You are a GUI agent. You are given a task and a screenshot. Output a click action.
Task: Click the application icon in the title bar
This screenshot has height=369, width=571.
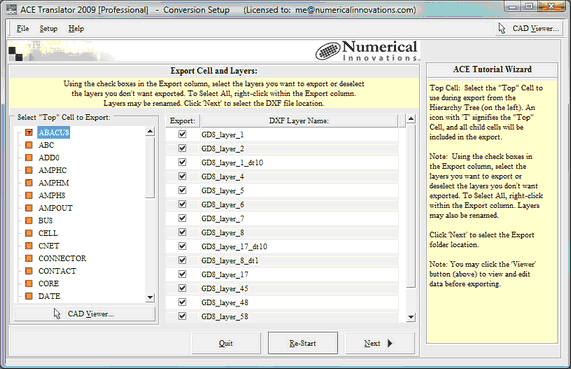(x=11, y=9)
